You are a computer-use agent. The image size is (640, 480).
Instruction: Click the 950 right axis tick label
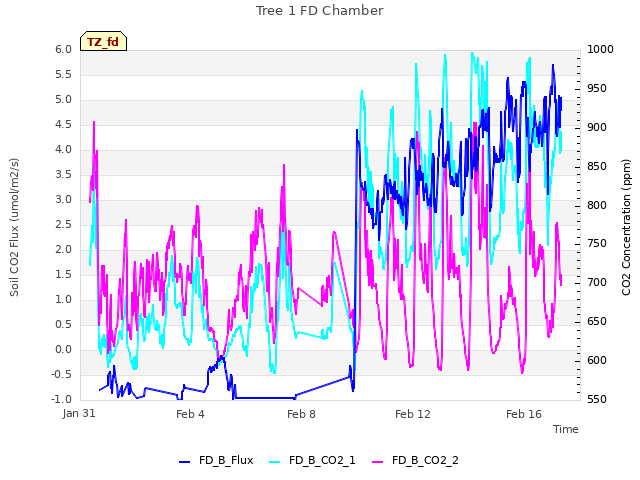pos(597,88)
